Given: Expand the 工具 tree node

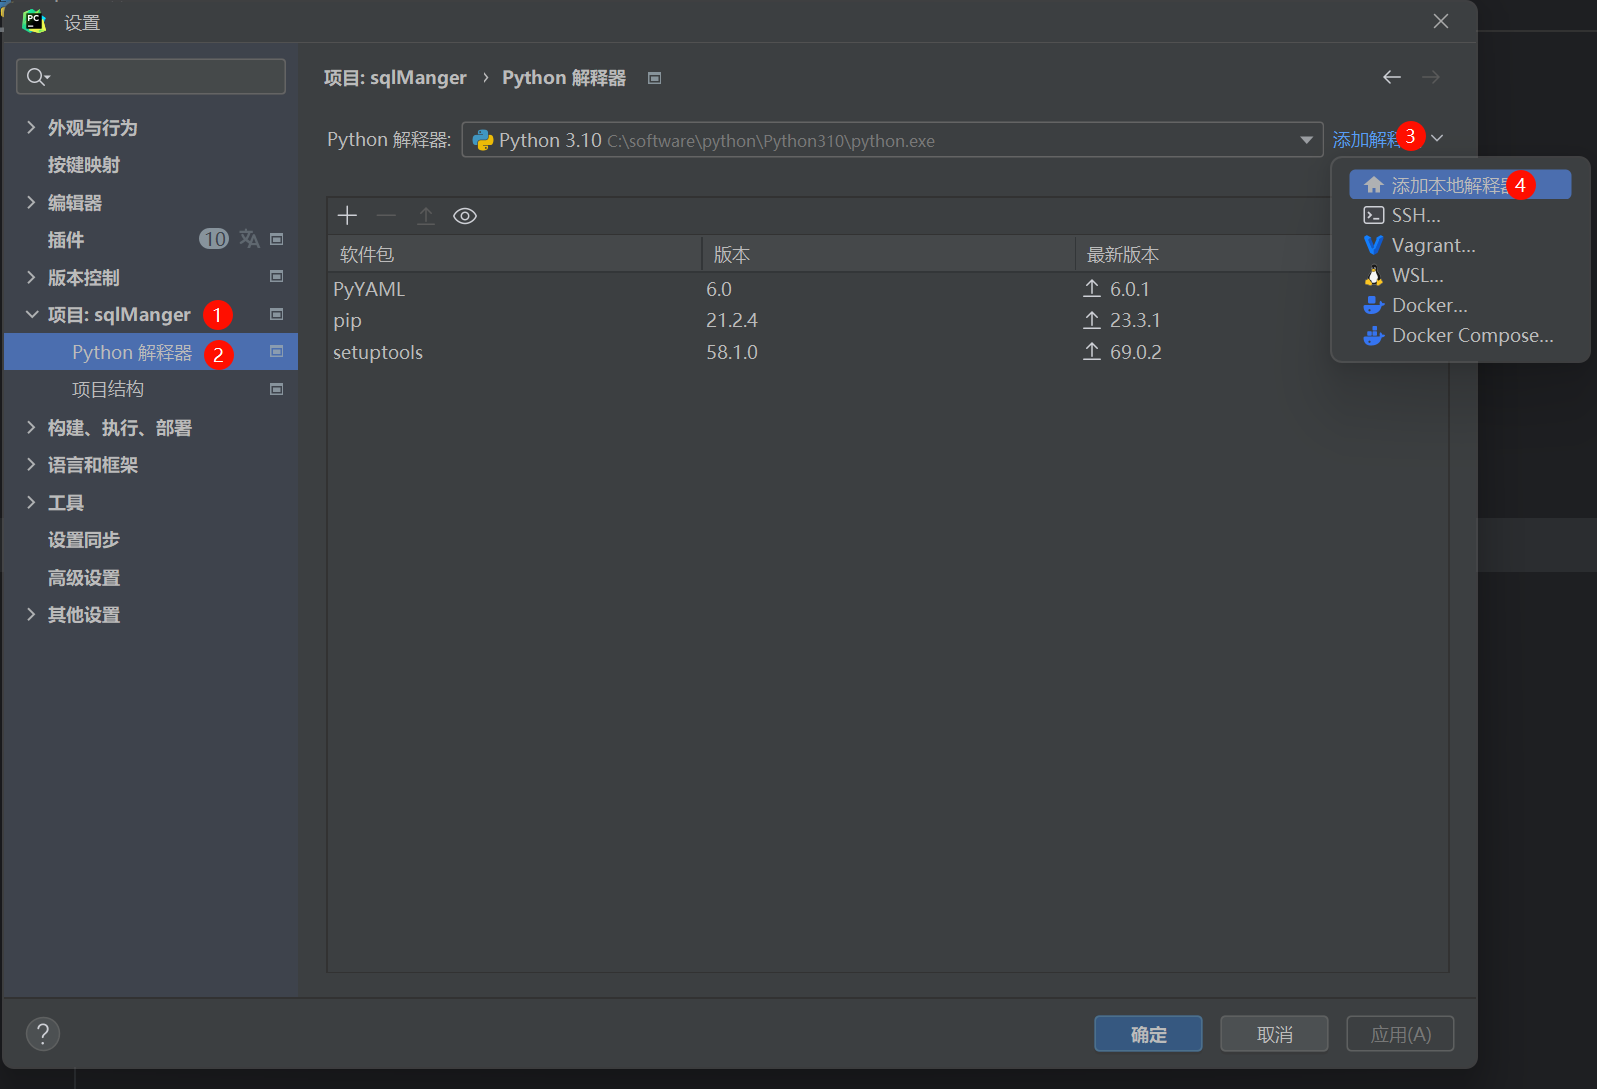Looking at the screenshot, I should [31, 502].
